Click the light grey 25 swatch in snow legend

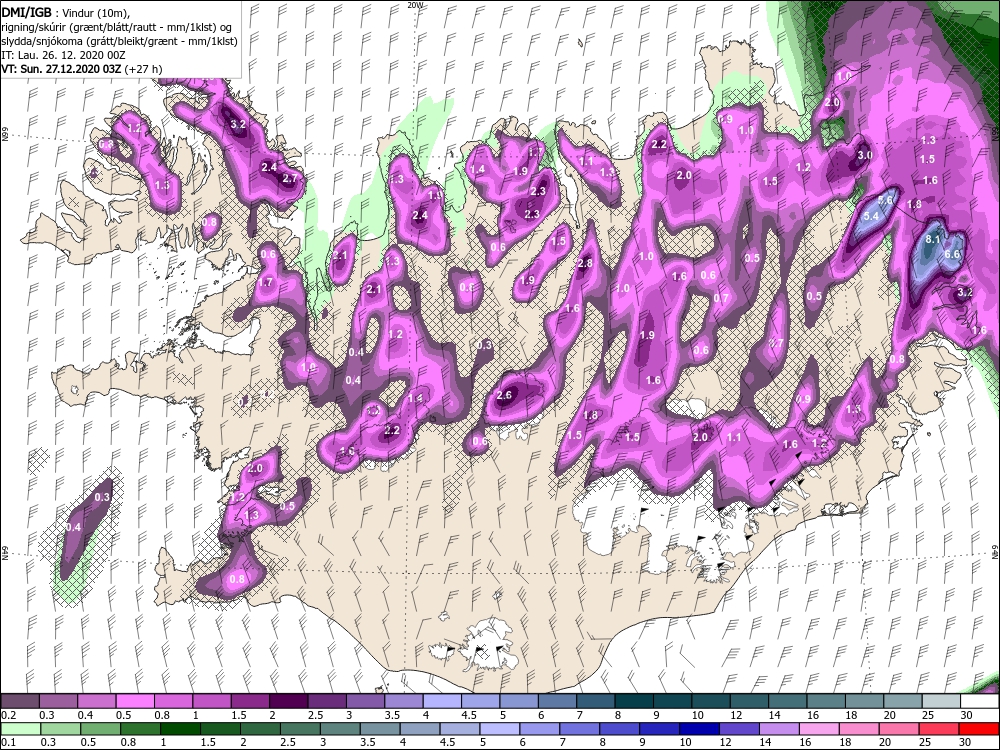tap(941, 701)
